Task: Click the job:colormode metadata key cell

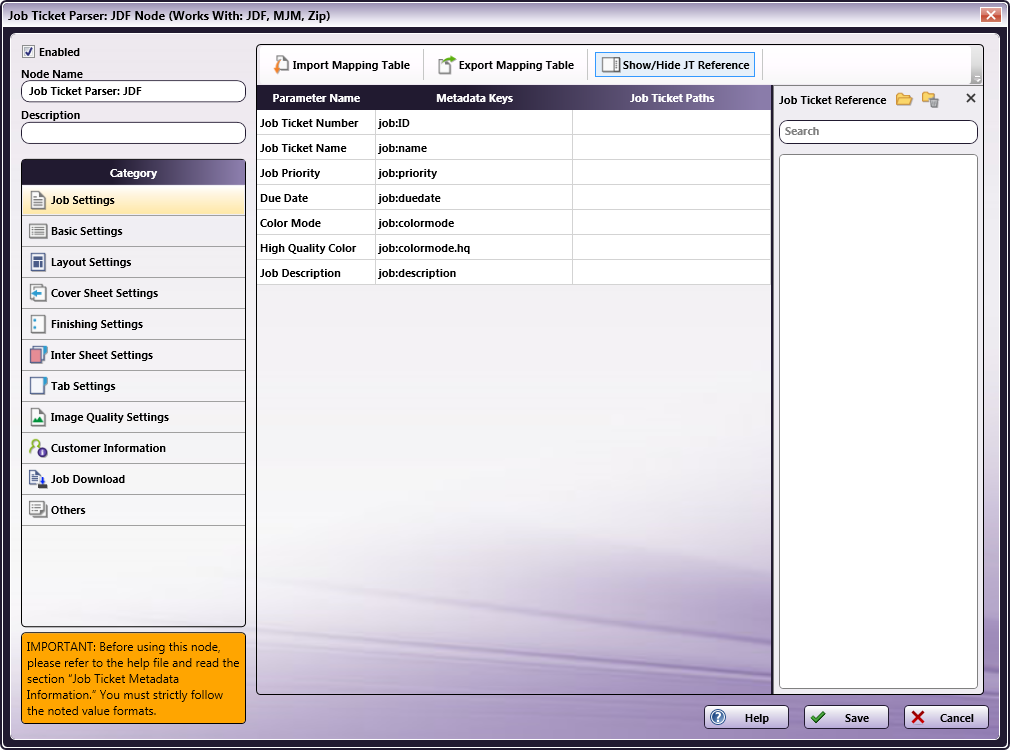Action: [x=474, y=223]
